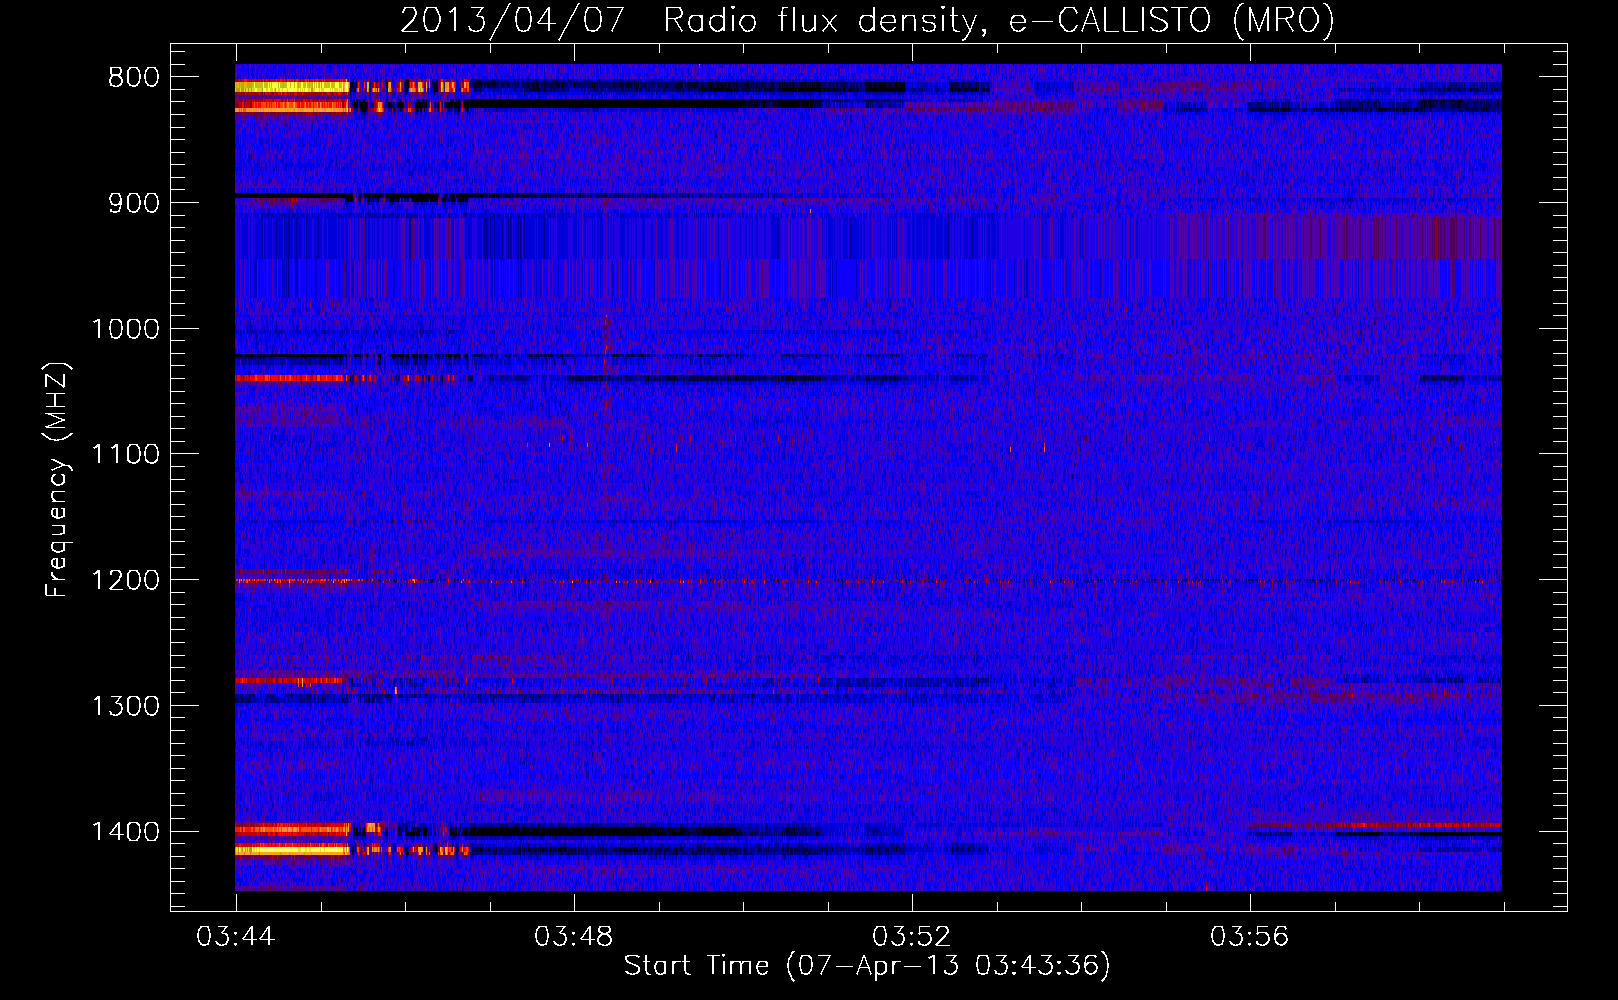Click the 03:52 time tick label

click(912, 937)
